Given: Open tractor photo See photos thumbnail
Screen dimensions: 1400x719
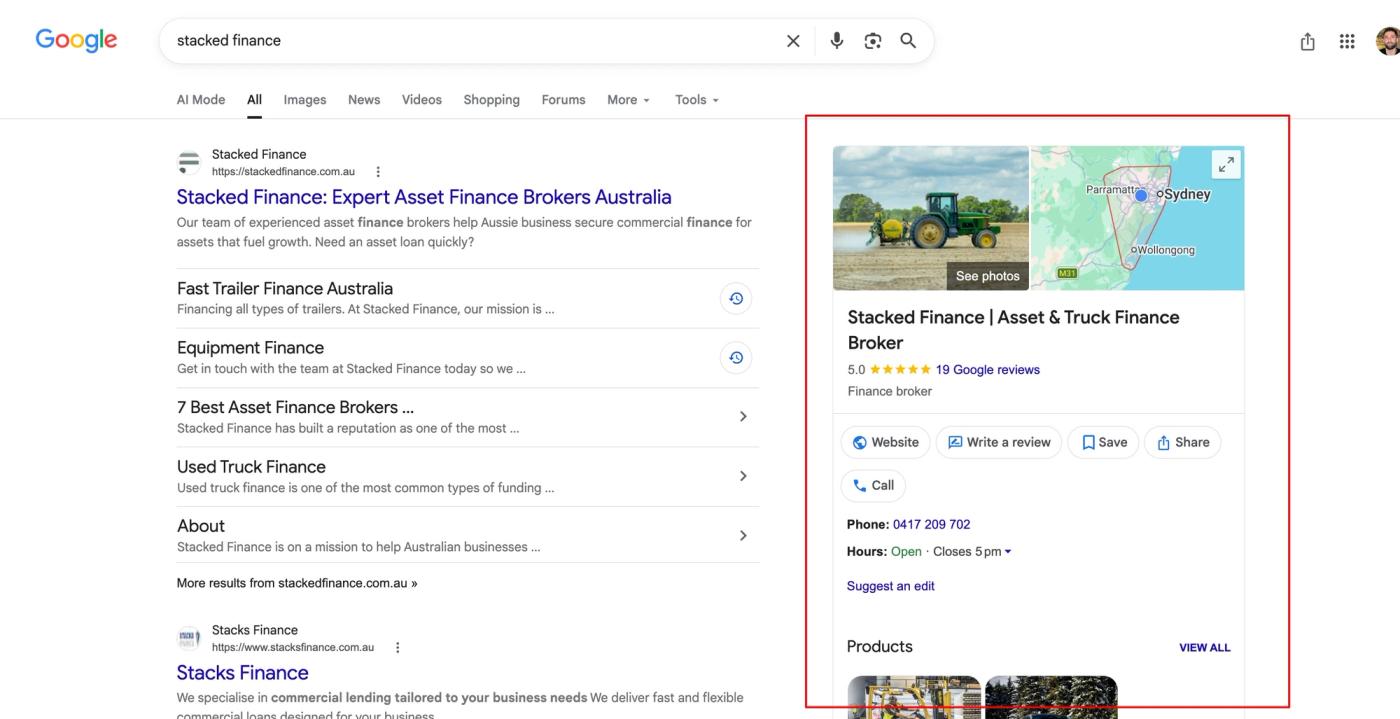Looking at the screenshot, I should [931, 218].
